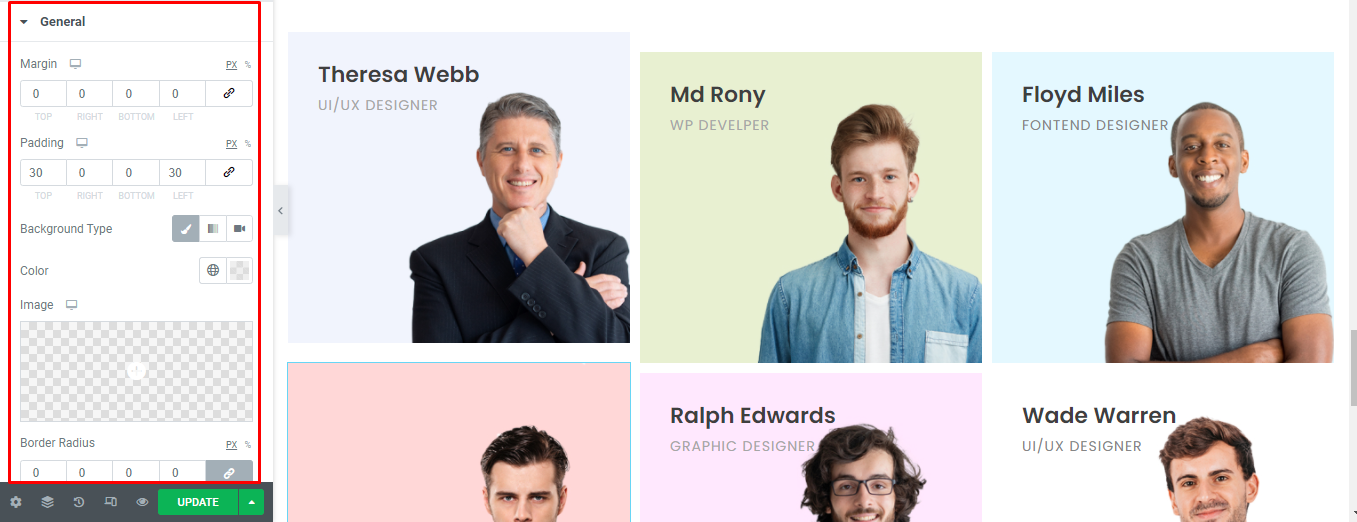
Task: Select PX unit for Margin
Action: [231, 64]
